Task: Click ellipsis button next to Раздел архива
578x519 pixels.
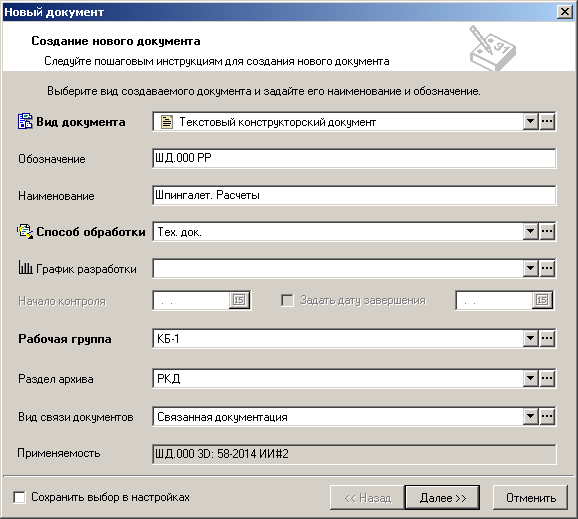Action: click(547, 378)
